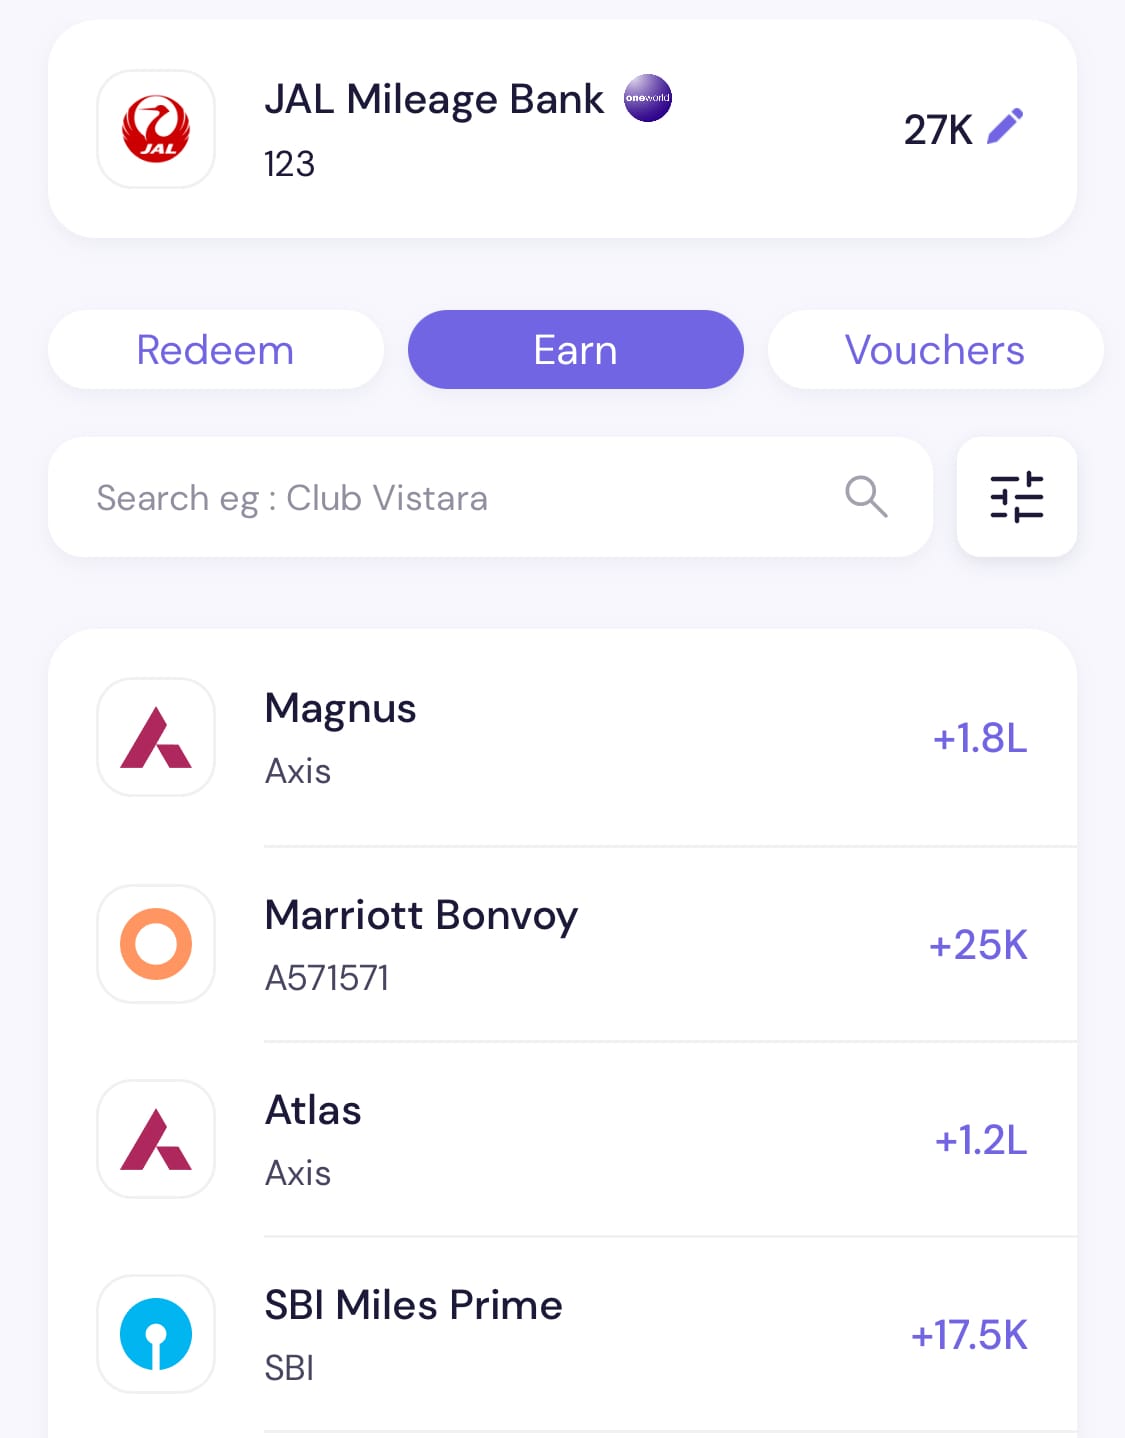Tap the JAL airline logo icon
This screenshot has height=1438, width=1125.
(156, 129)
